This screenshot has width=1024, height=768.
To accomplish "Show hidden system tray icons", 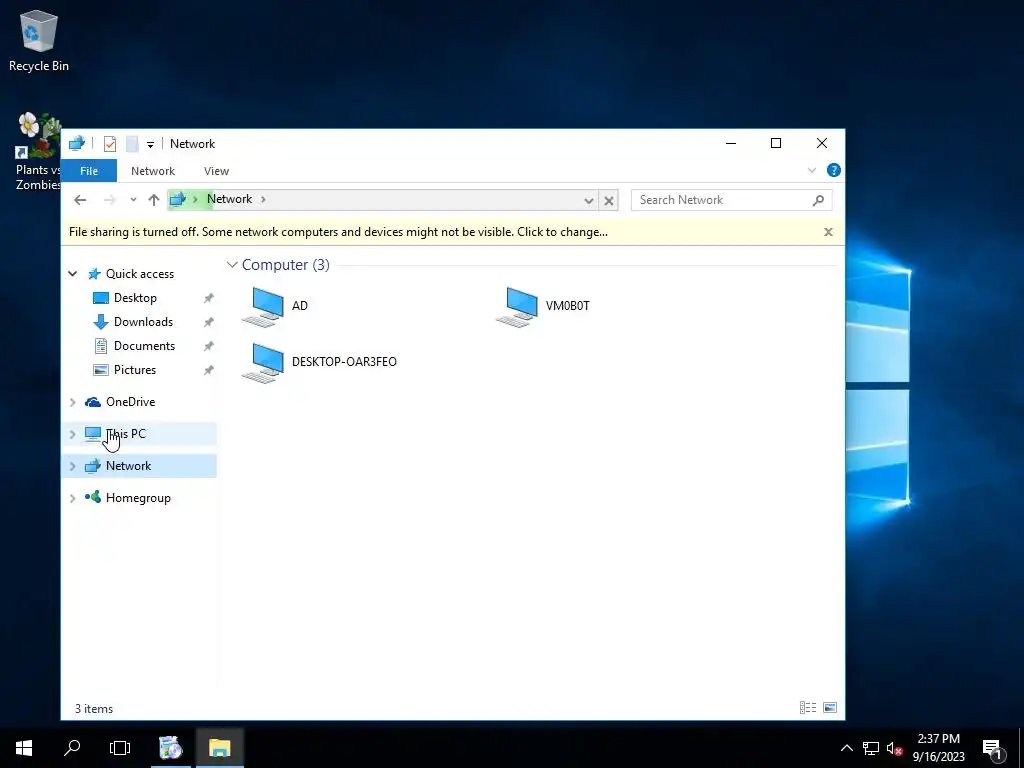I will click(846, 748).
